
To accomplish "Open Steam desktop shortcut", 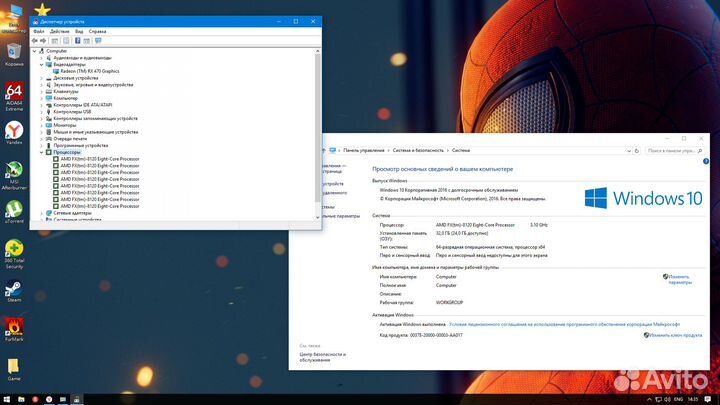I will click(14, 291).
